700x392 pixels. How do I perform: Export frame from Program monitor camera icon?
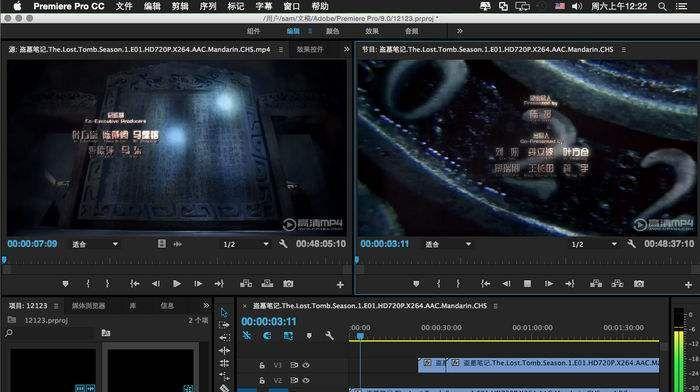[639, 284]
